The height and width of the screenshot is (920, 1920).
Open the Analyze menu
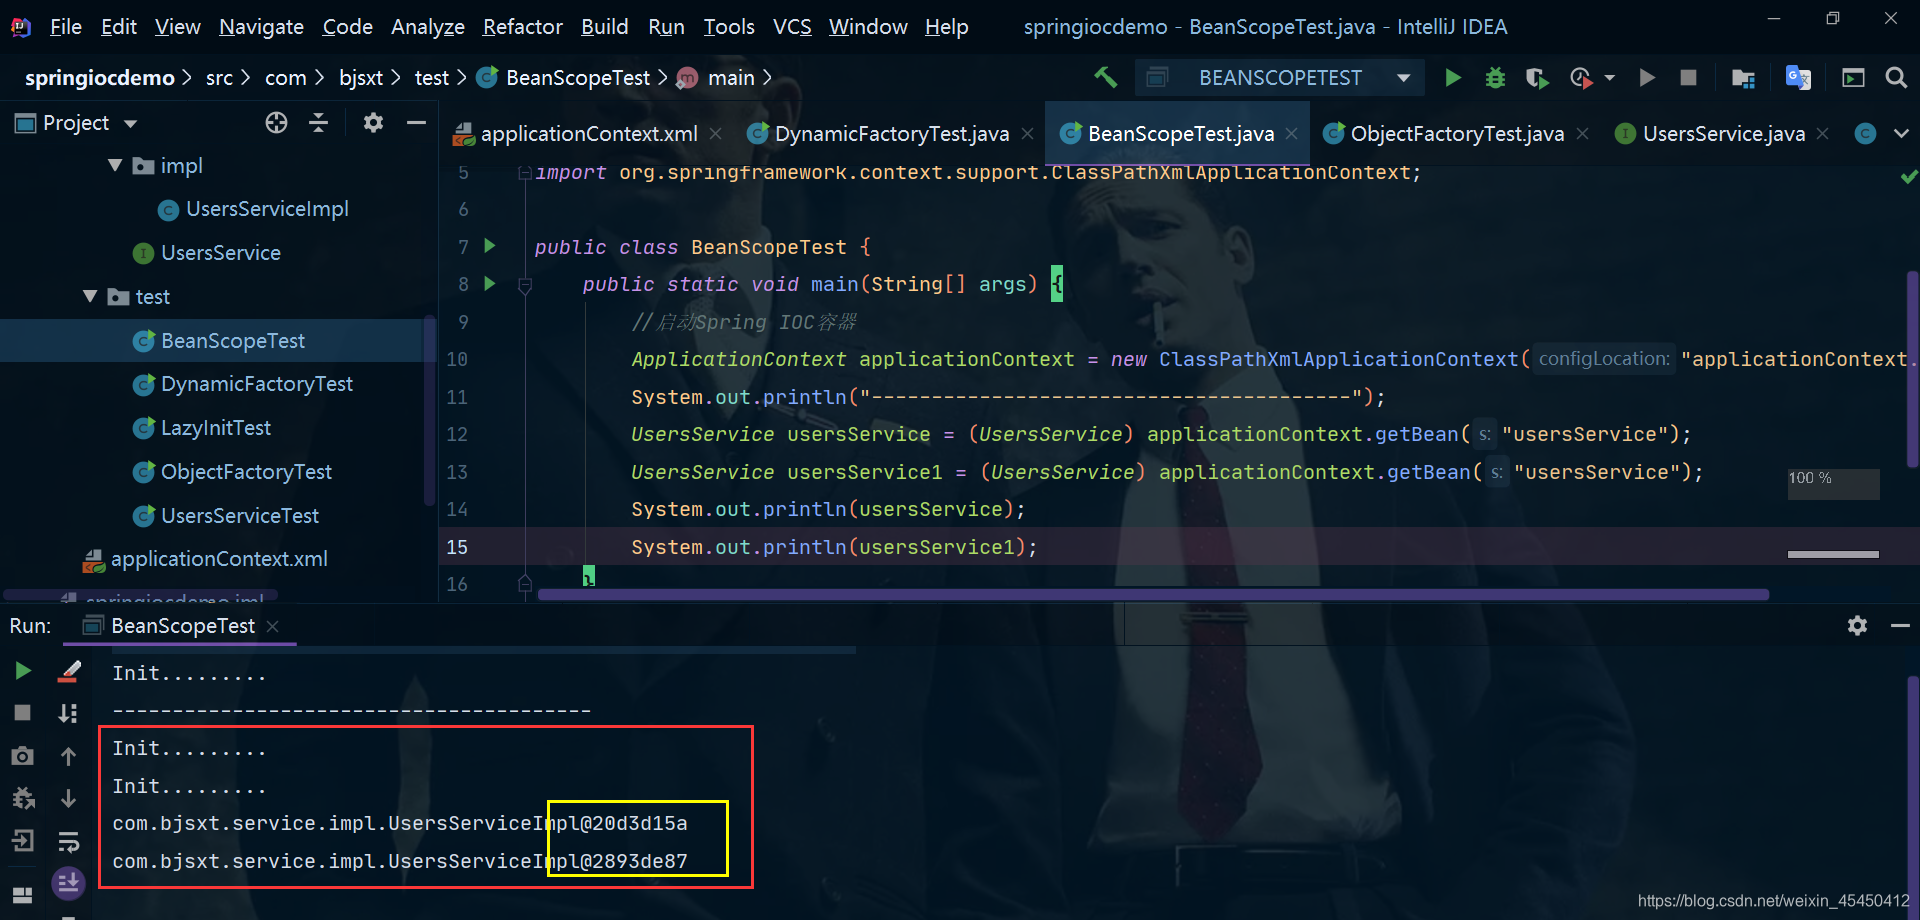pos(427,27)
